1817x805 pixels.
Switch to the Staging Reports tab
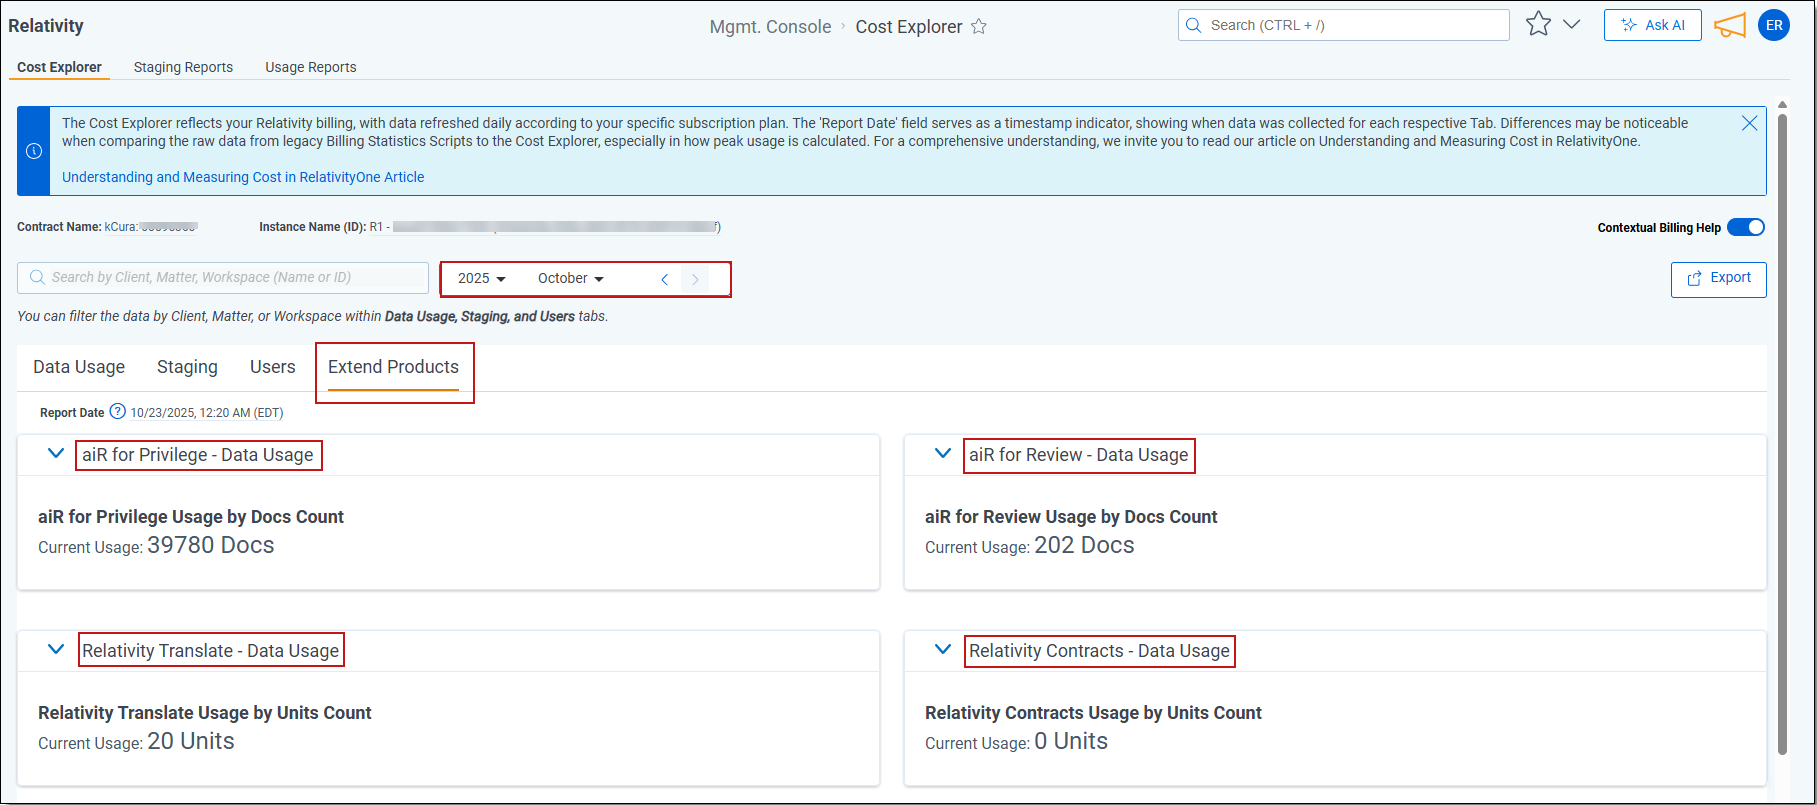tap(183, 67)
